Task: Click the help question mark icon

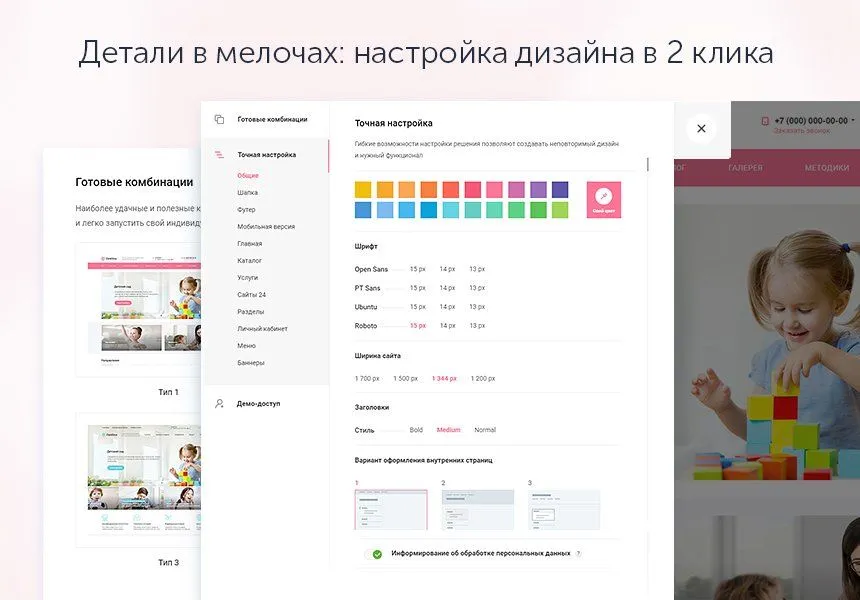Action: [x=578, y=553]
